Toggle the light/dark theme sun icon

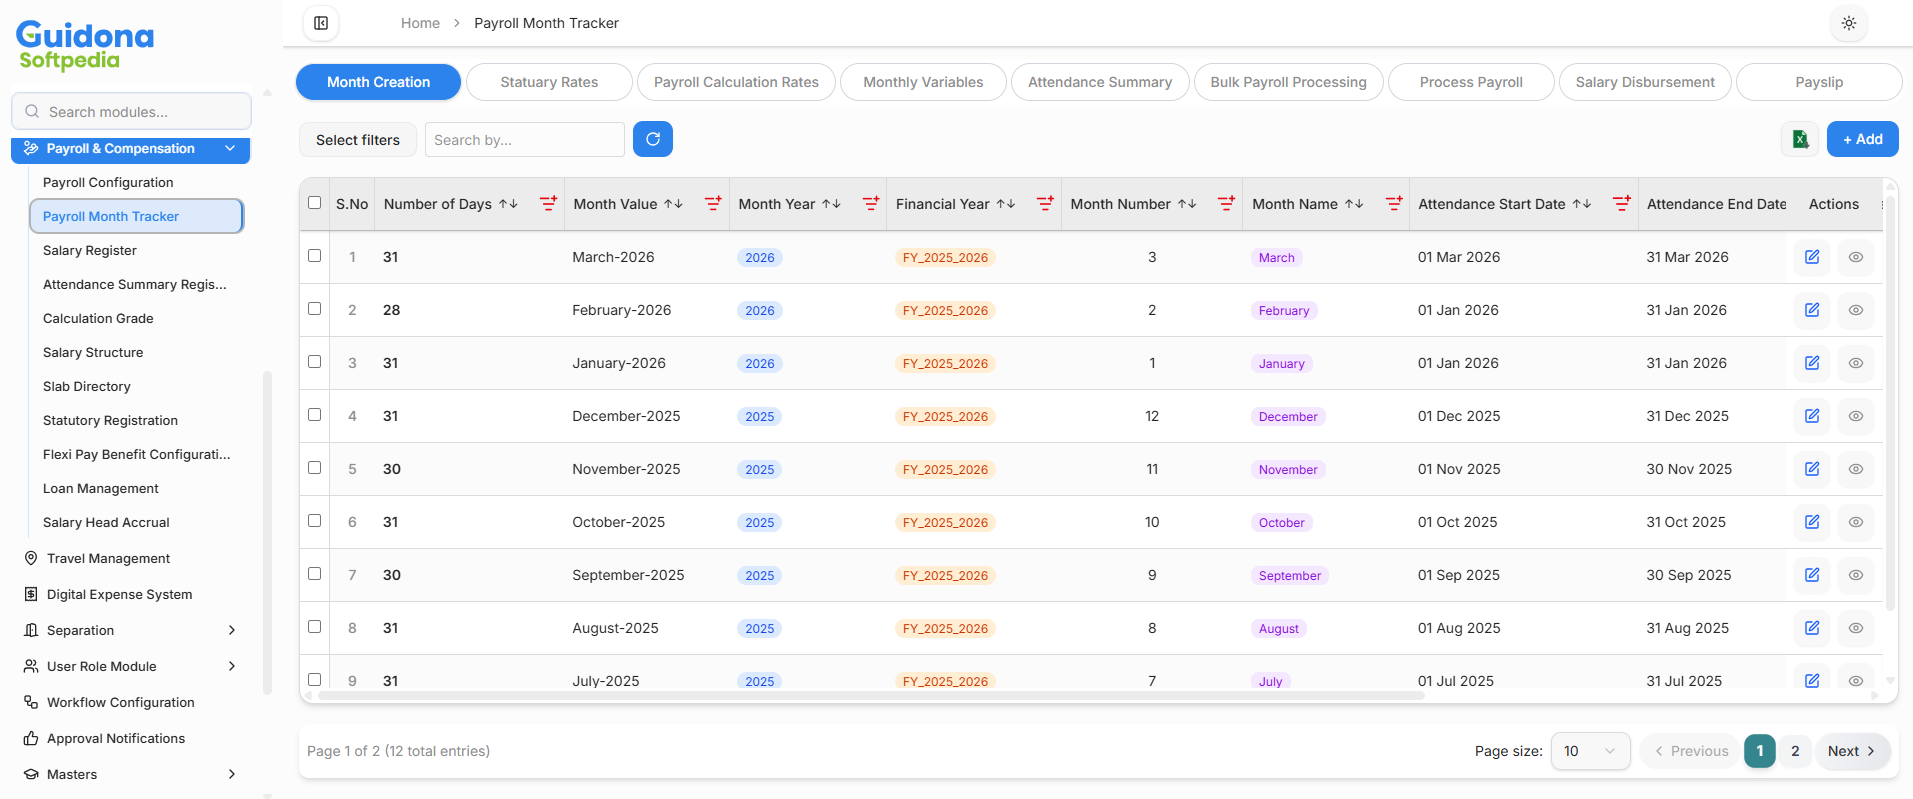click(1849, 23)
